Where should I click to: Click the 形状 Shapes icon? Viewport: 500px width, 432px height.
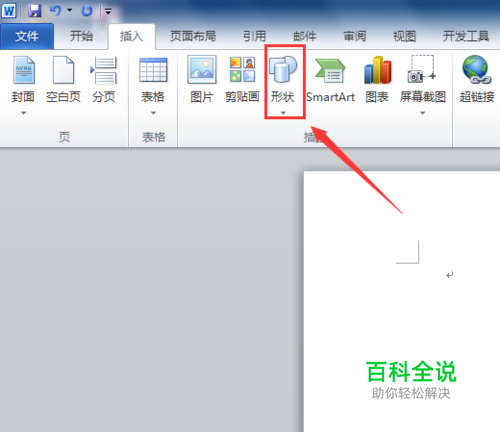point(283,69)
